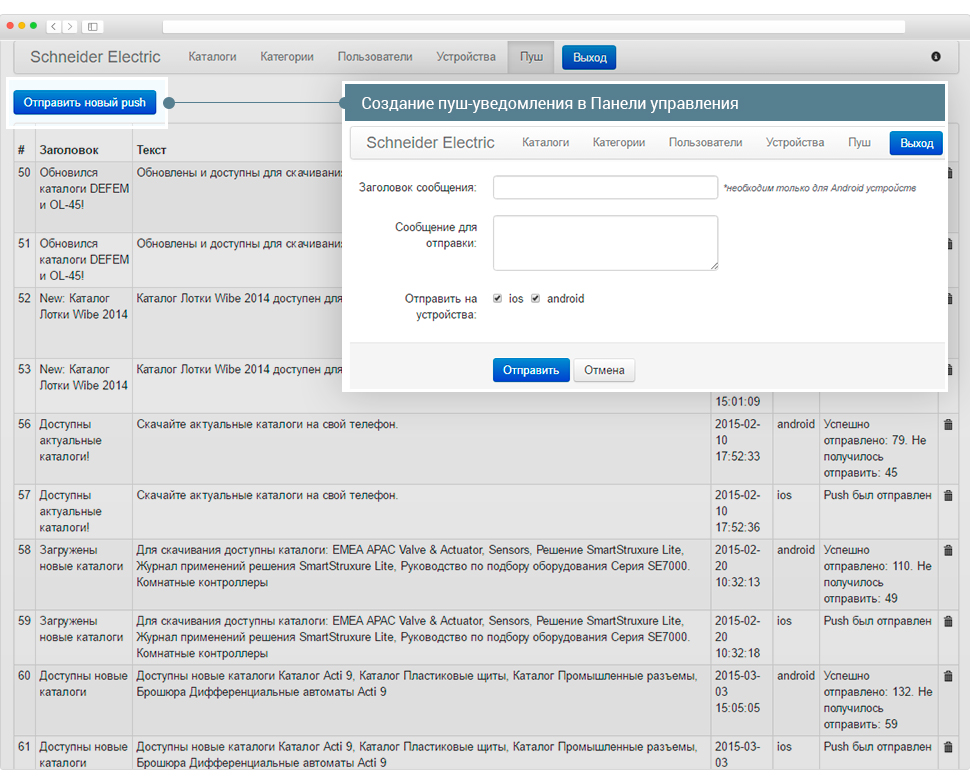970x781 pixels.
Task: Delete push notification row 61
Action: pos(948,748)
